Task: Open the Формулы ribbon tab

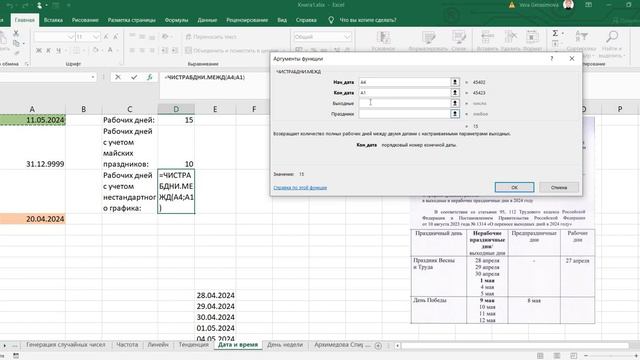Action: tap(176, 20)
